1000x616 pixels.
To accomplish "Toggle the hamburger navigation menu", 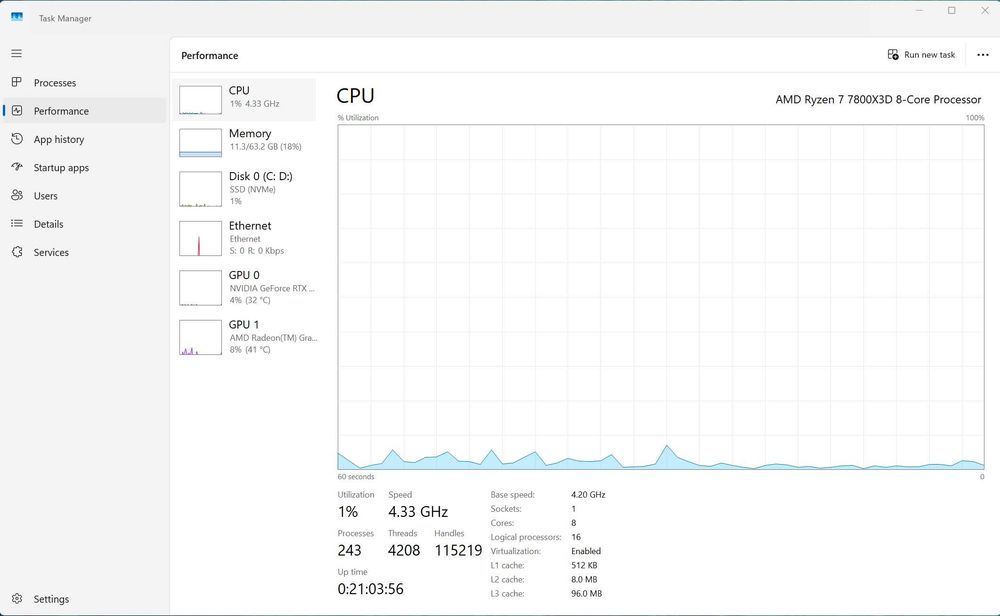I will pos(17,54).
